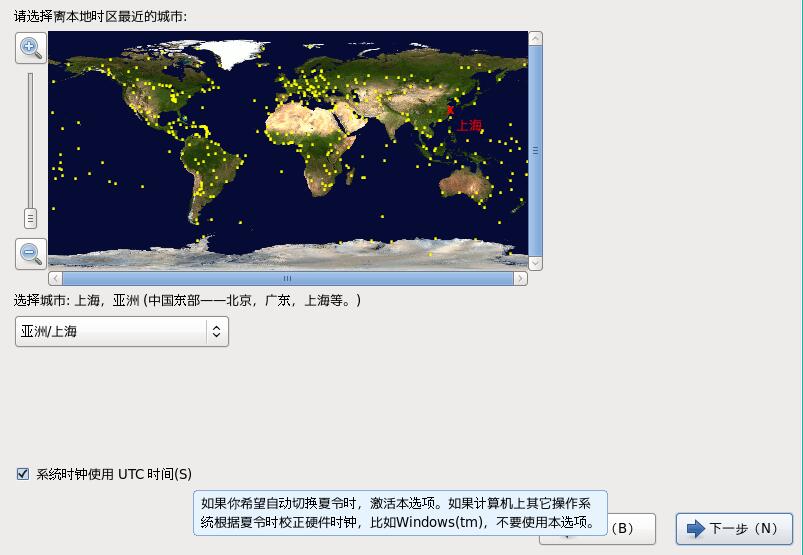Click the 下一步 (N) next button

click(x=734, y=528)
